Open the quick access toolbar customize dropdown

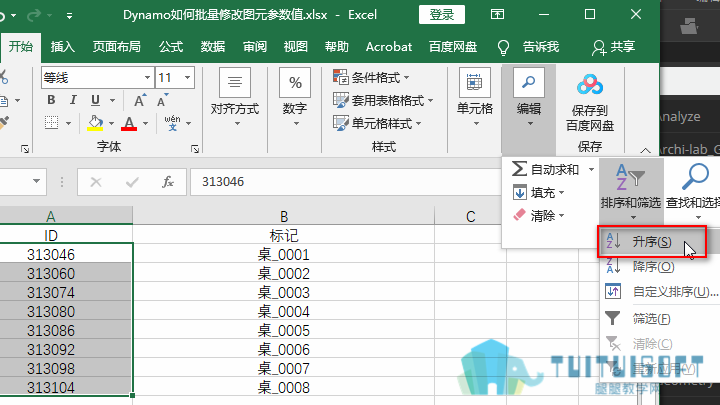[x=69, y=16]
